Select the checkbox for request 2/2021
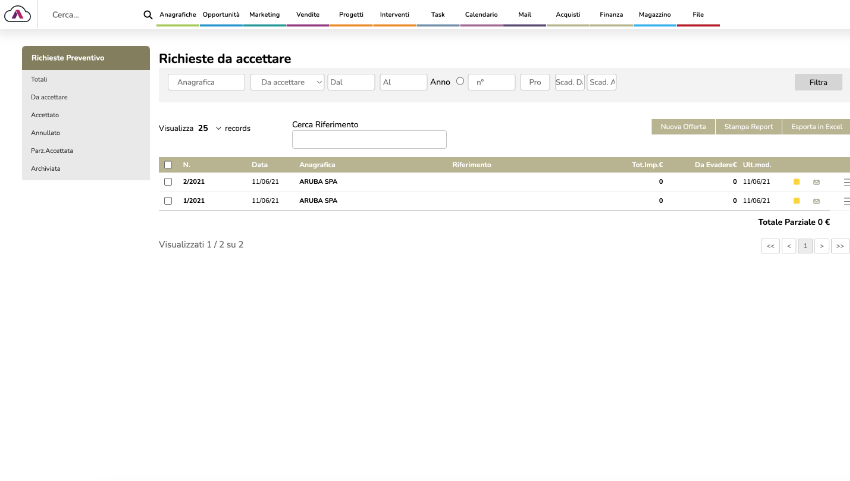Screen dimensions: 850x481 point(168,182)
